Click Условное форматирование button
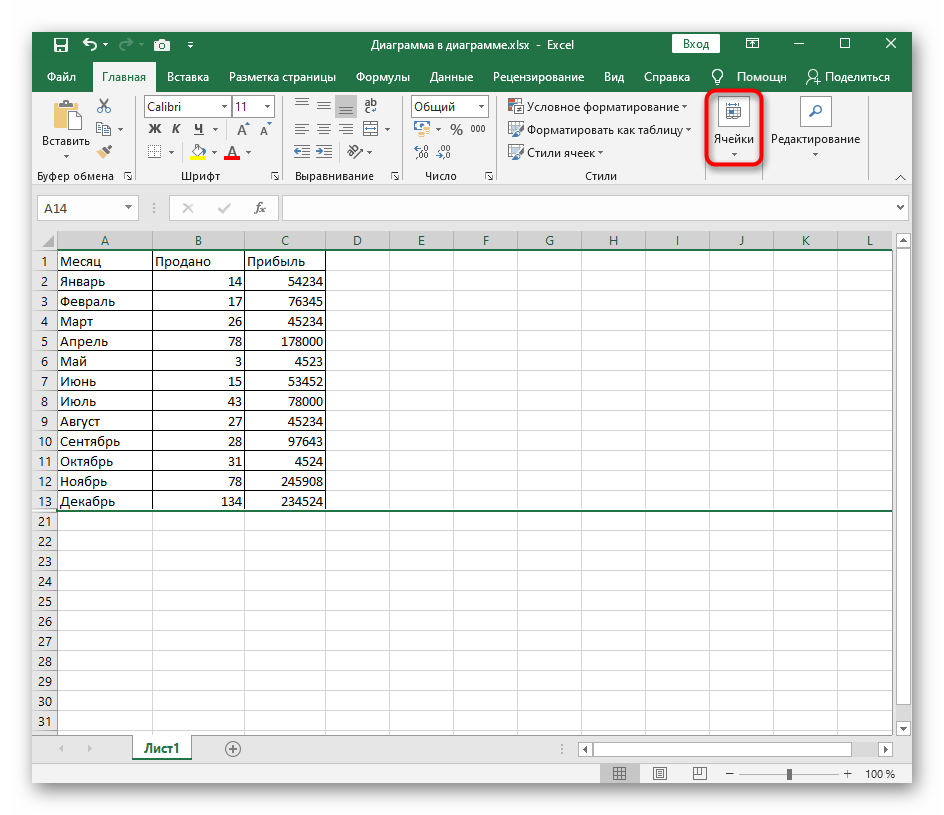The width and height of the screenshot is (944, 815). [598, 106]
